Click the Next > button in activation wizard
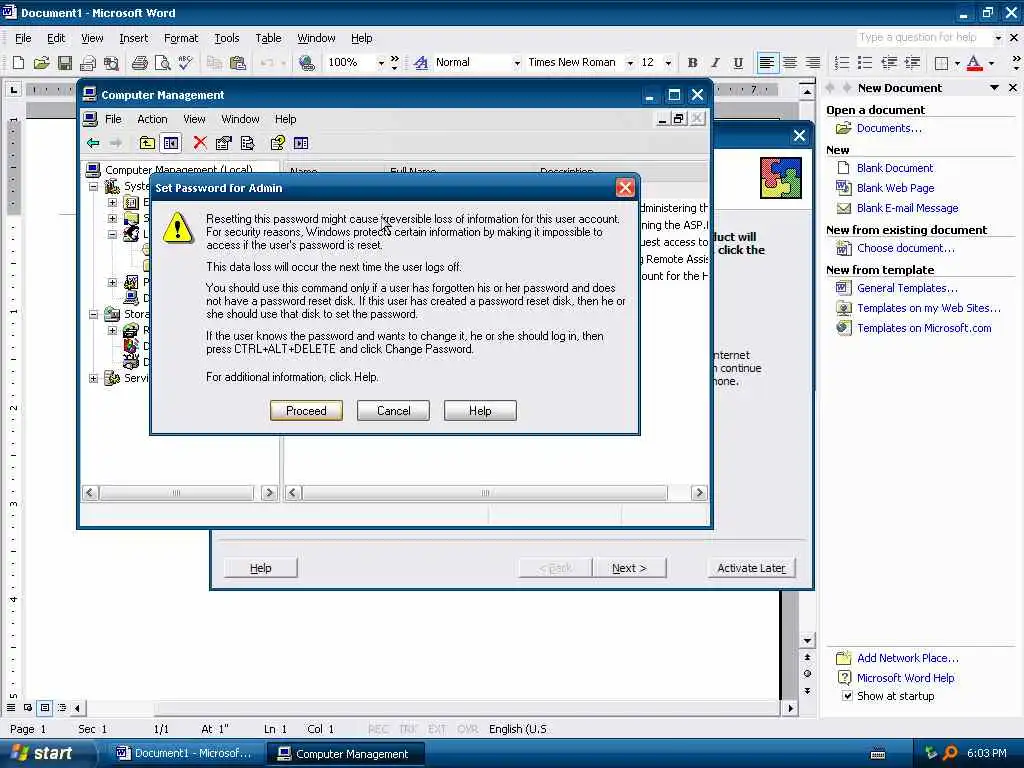Screen dimensions: 1024x768 click(x=629, y=568)
